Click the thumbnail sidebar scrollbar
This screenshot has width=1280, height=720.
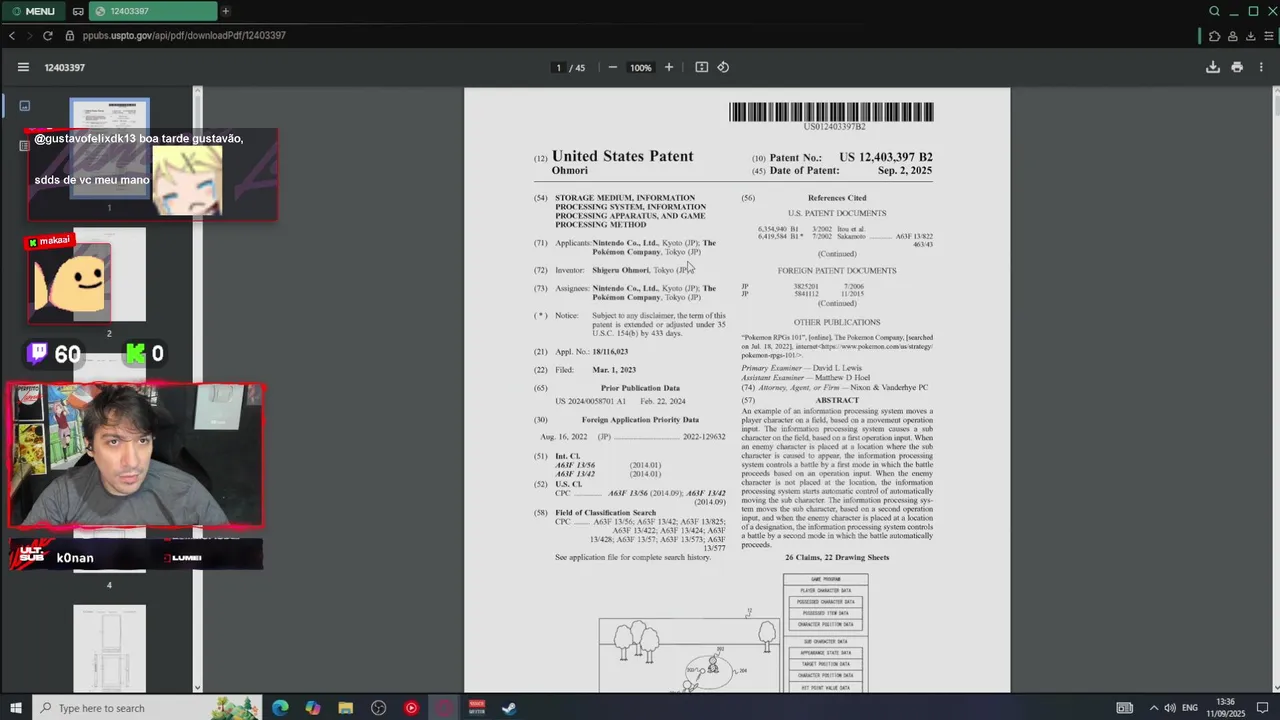(197, 390)
